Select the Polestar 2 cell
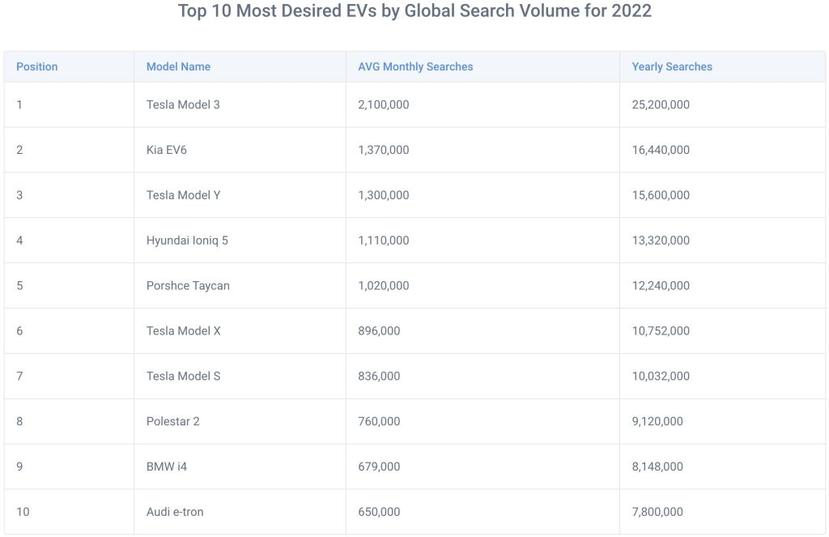The width and height of the screenshot is (829, 537). 173,421
